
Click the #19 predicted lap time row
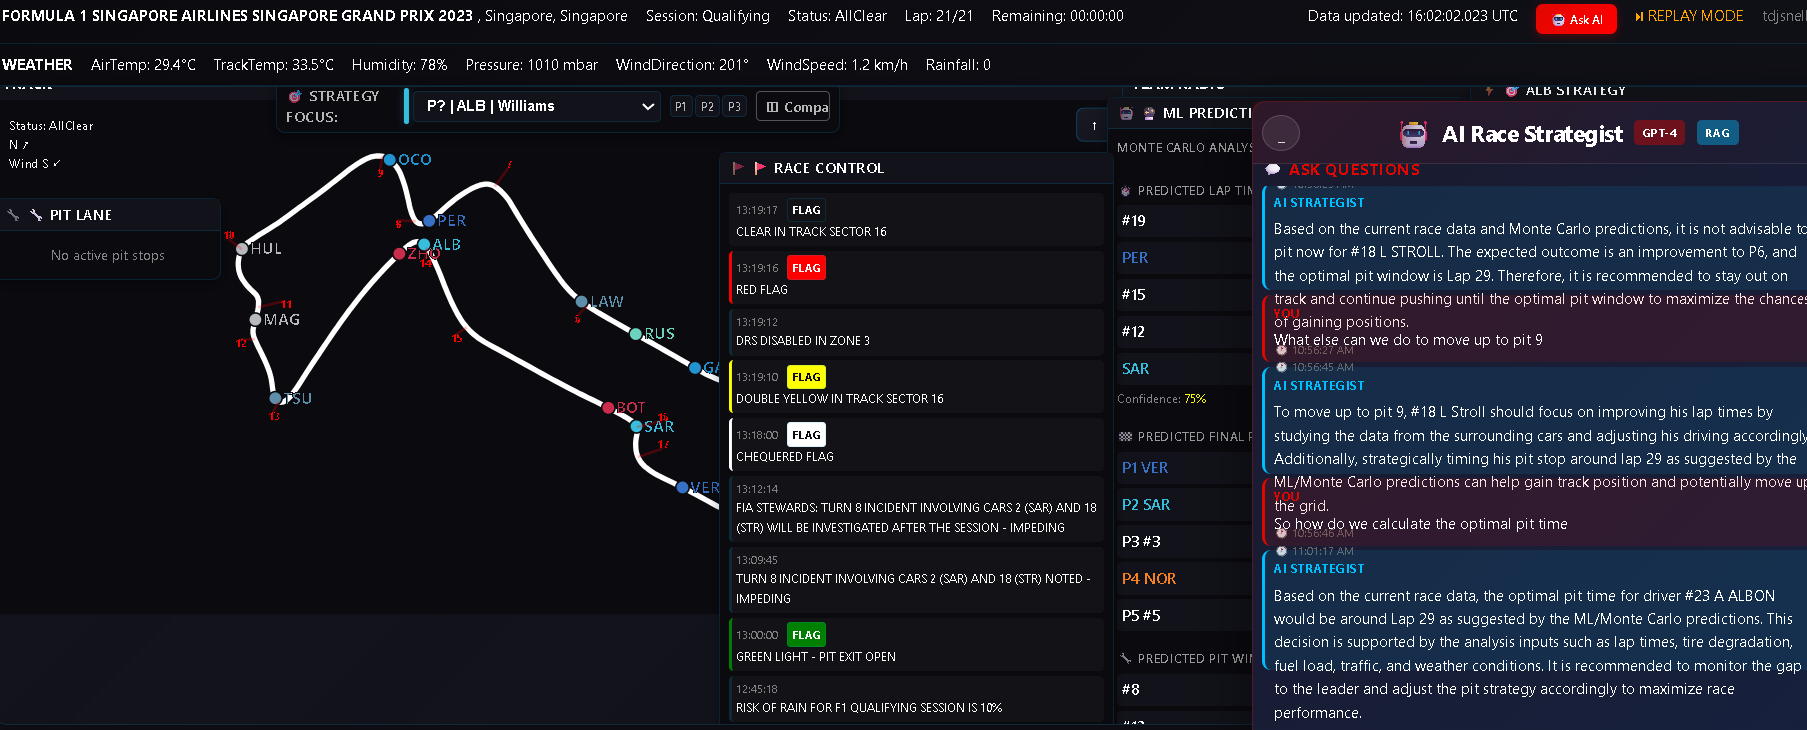click(1184, 220)
